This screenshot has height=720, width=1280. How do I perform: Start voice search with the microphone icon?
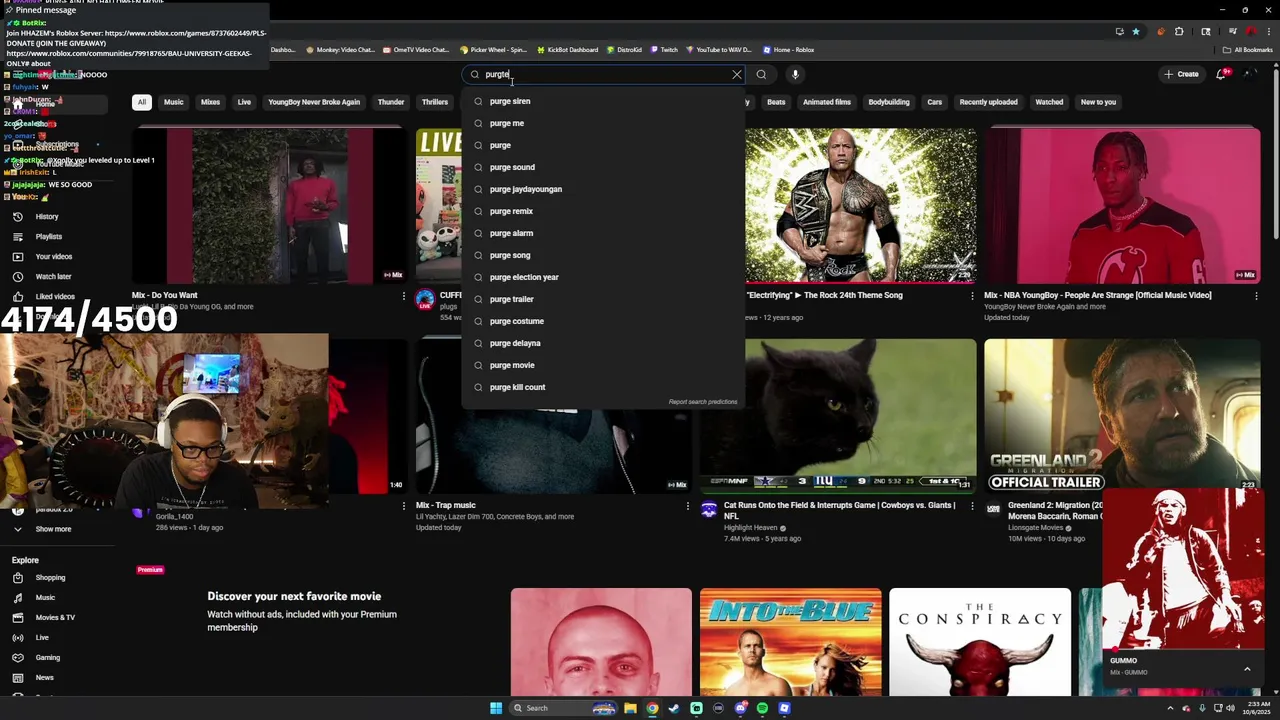[795, 74]
